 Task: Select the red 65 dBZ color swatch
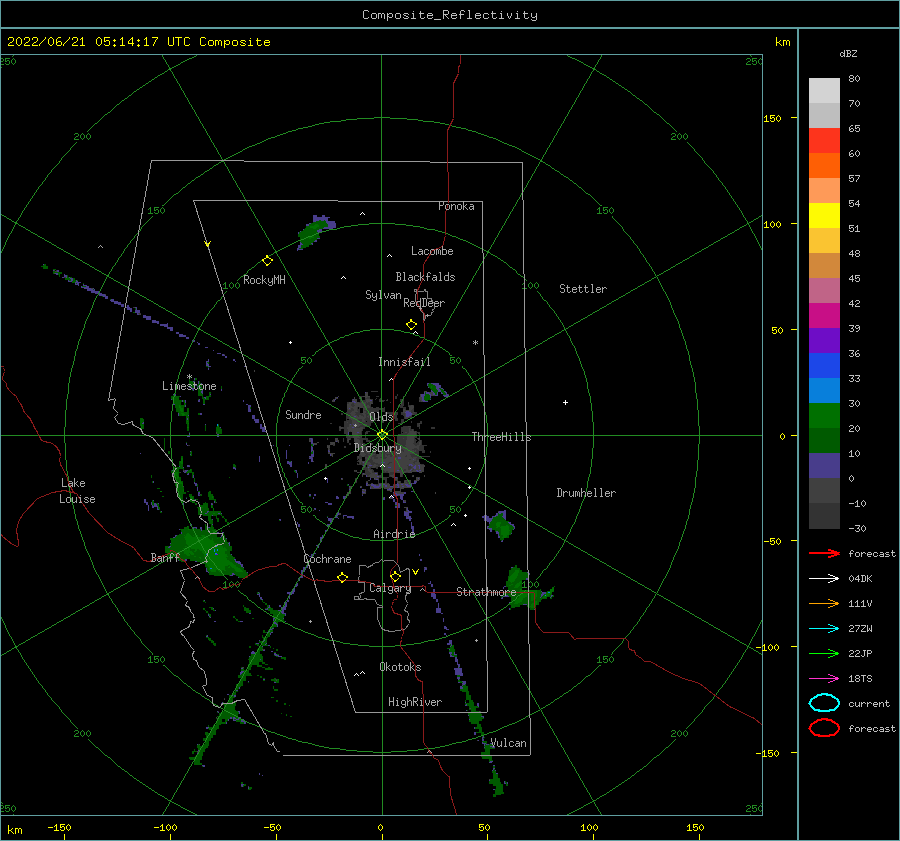(824, 141)
